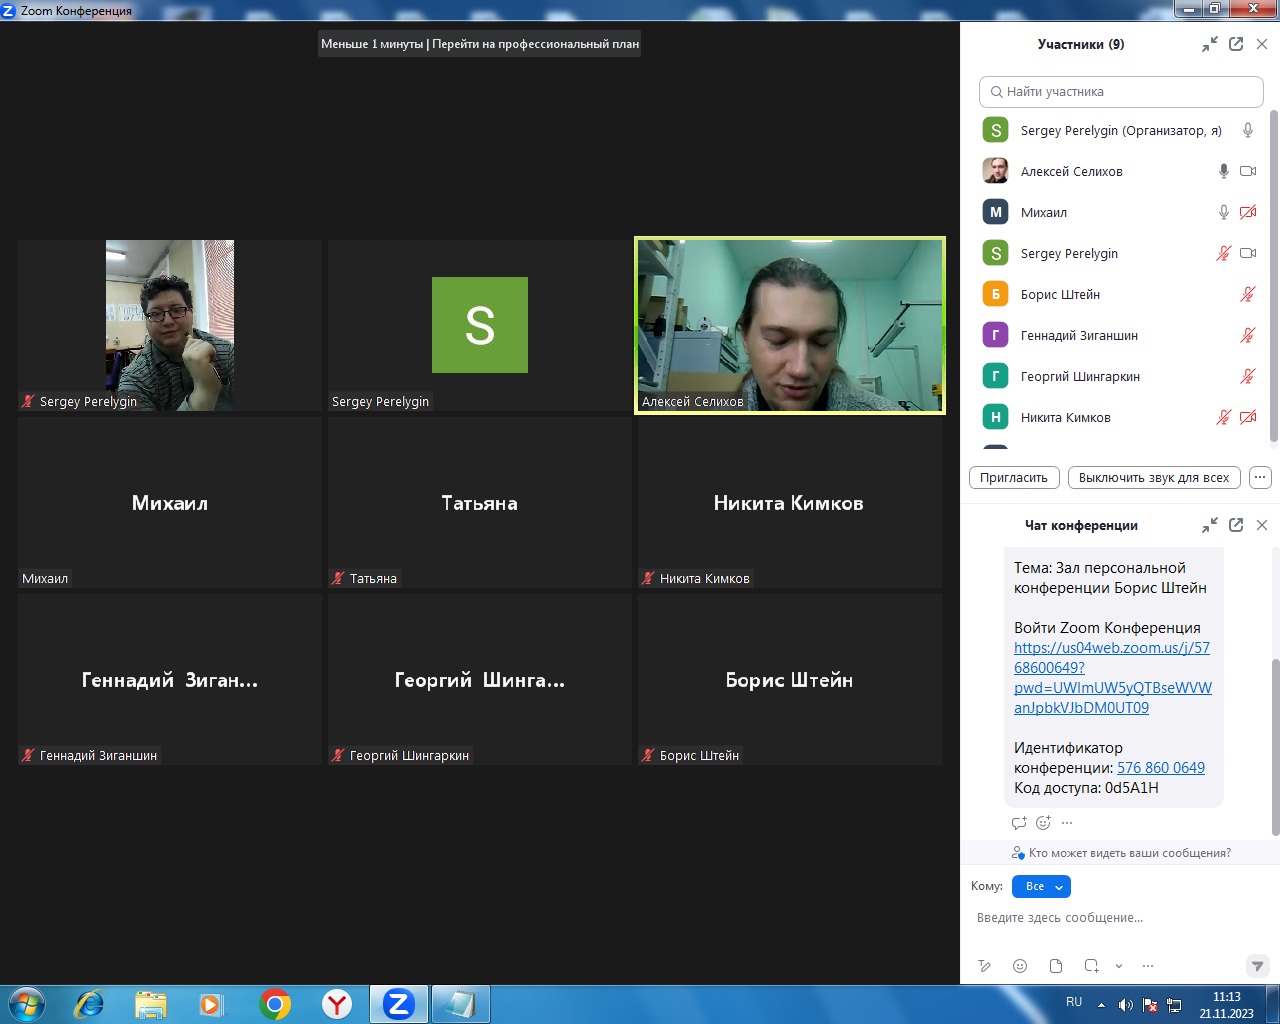Pop out the Чат конференции panel

[1236, 525]
